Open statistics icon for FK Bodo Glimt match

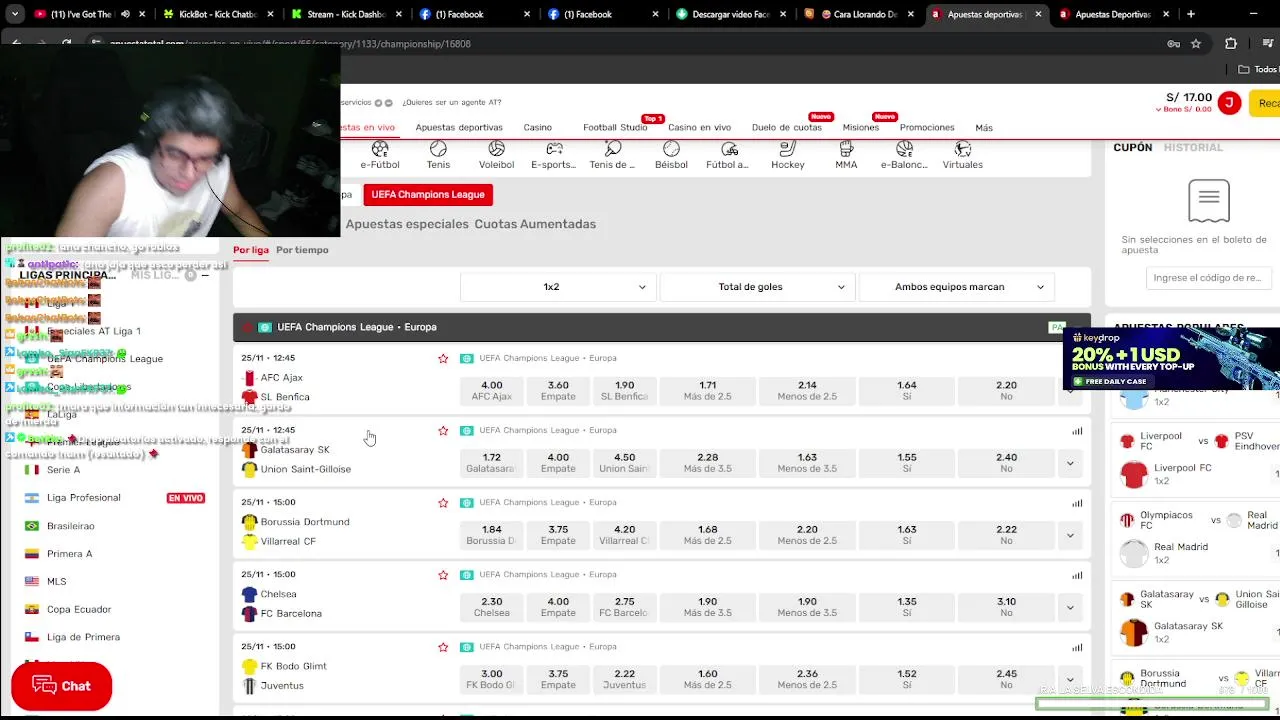click(1077, 647)
